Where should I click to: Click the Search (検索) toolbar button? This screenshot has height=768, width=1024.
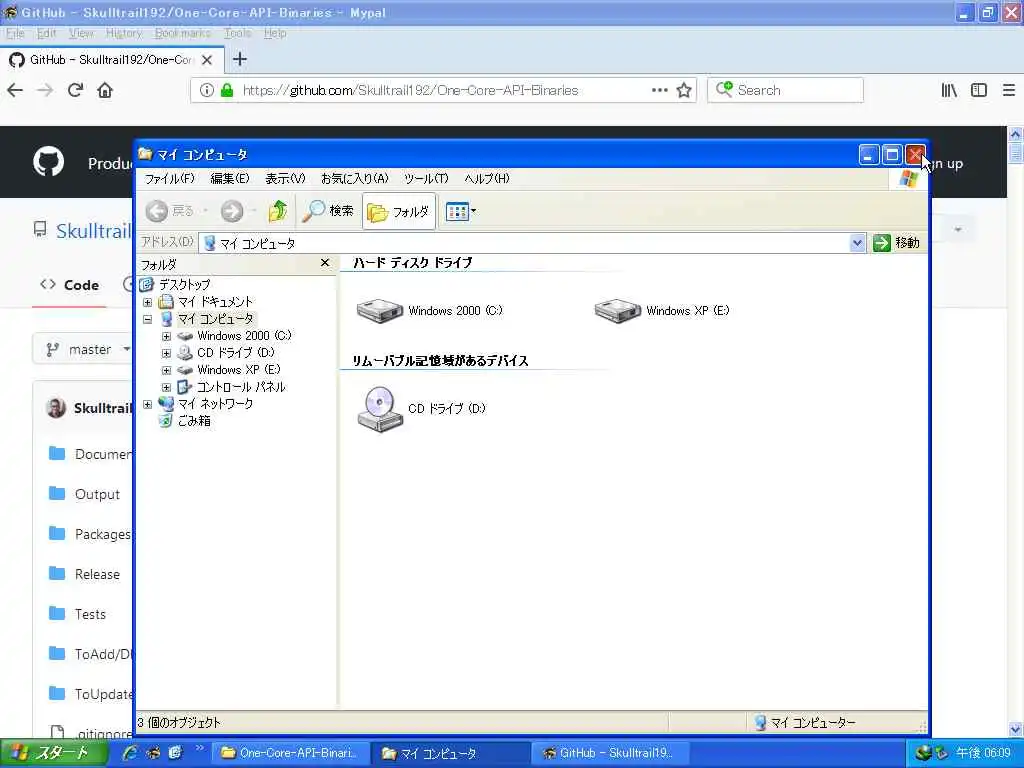pyautogui.click(x=328, y=211)
